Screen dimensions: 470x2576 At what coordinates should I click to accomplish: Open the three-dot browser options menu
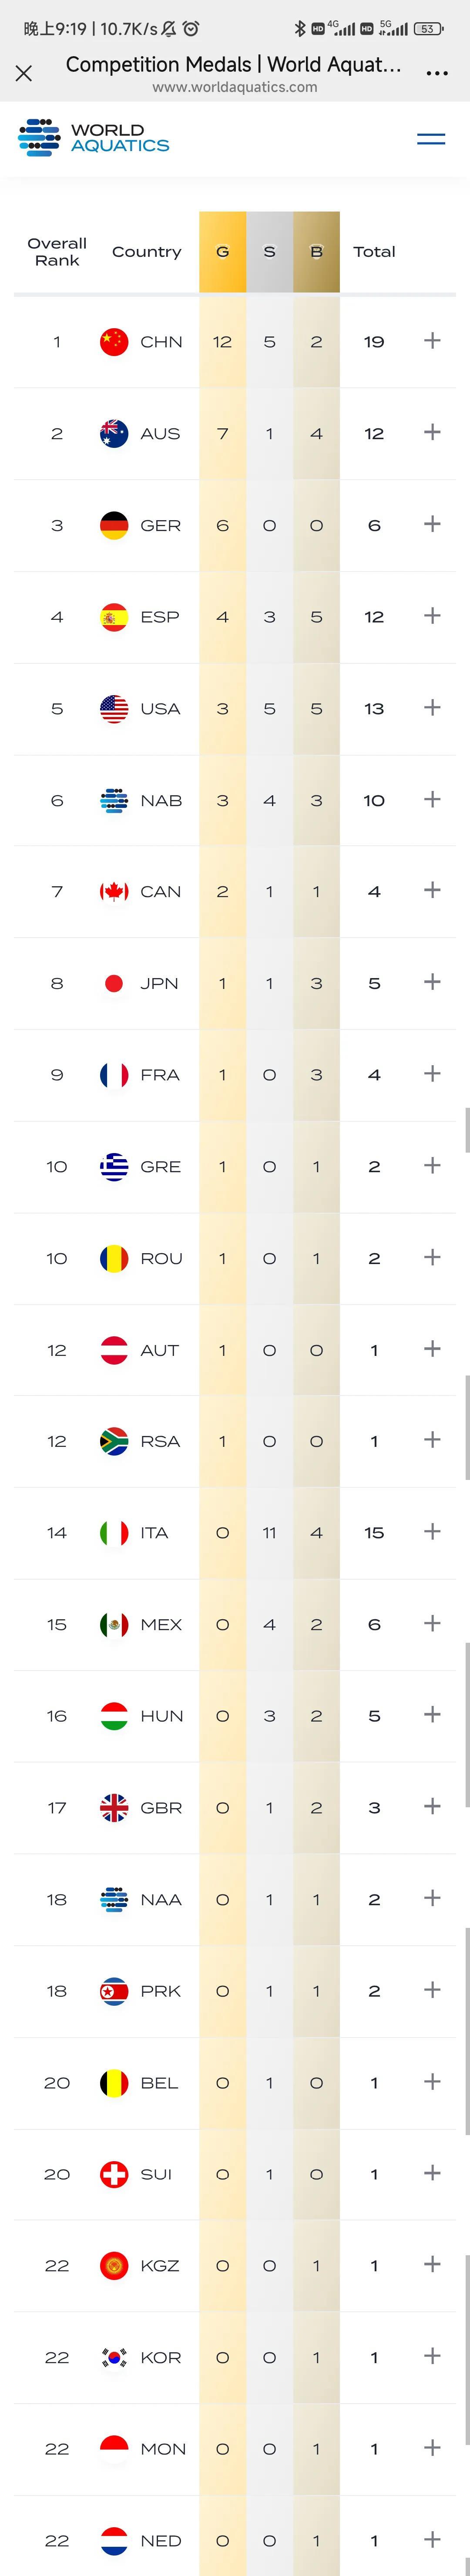click(x=437, y=73)
